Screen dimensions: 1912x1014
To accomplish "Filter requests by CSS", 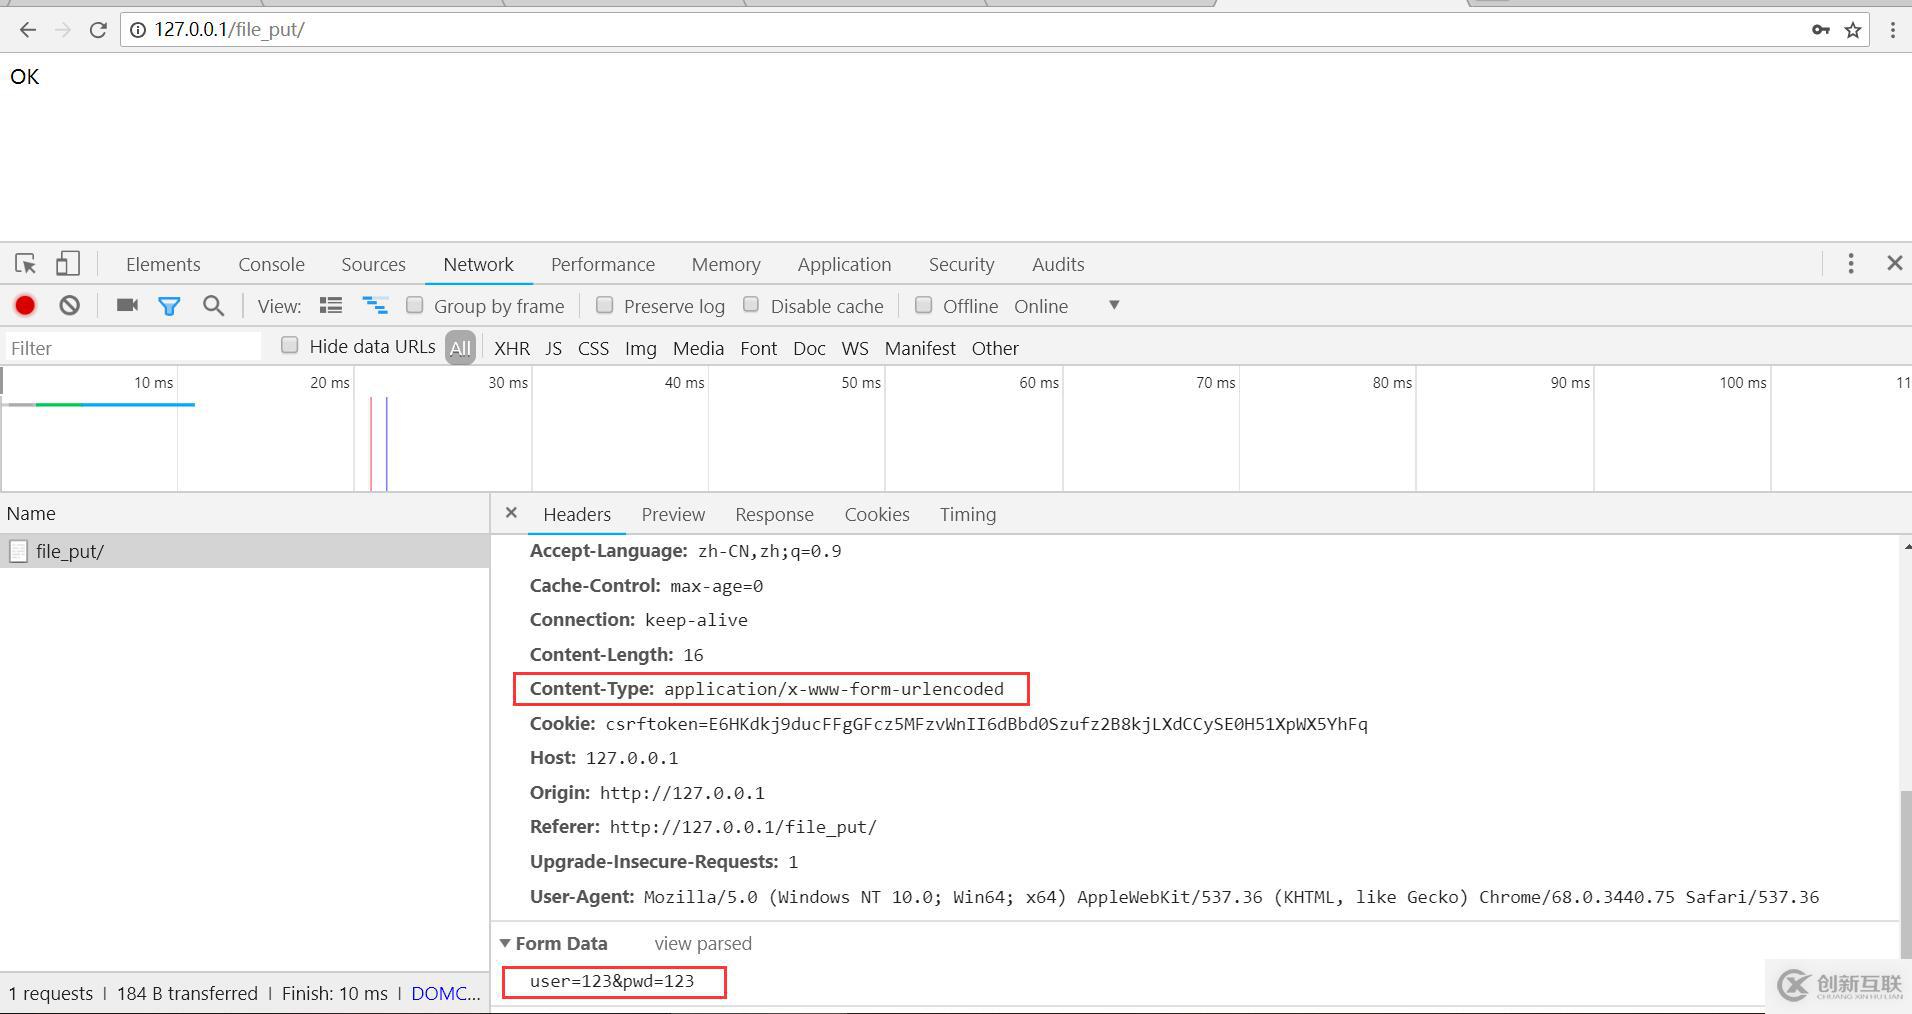I will tap(593, 348).
